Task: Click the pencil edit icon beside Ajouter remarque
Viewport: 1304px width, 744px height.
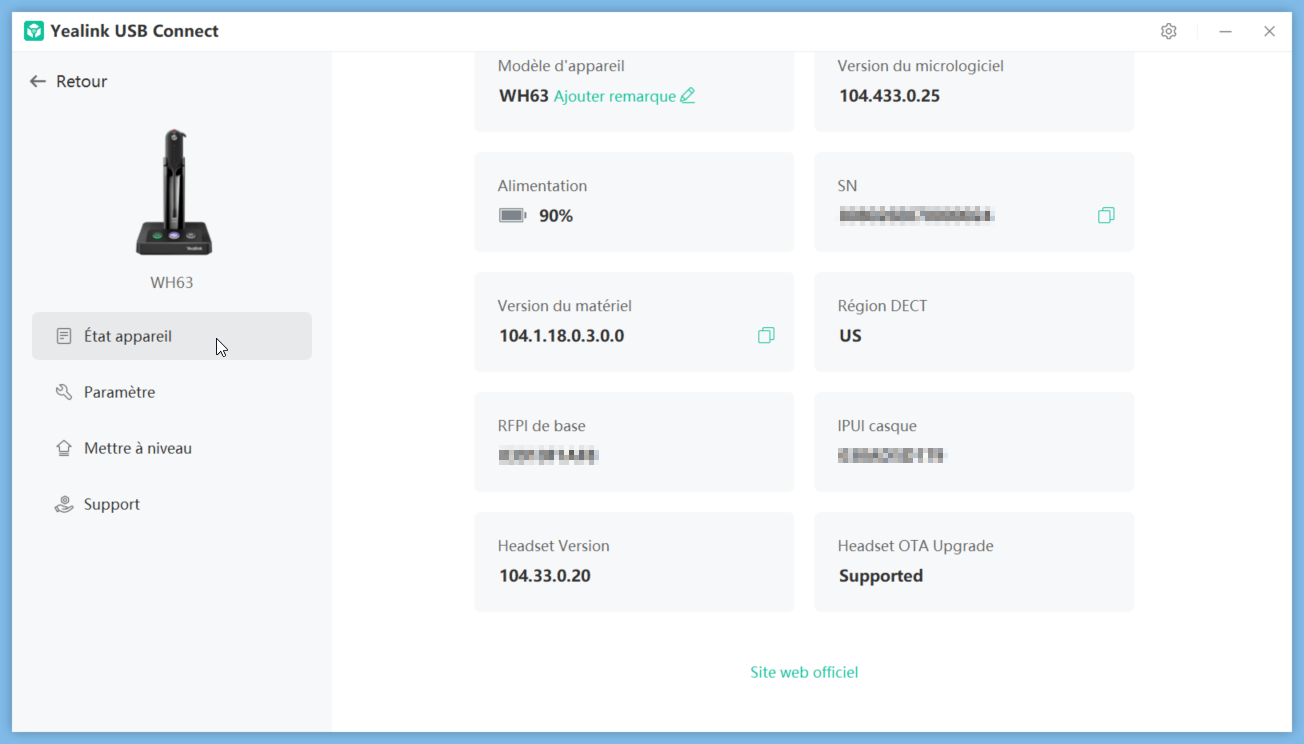Action: [687, 96]
